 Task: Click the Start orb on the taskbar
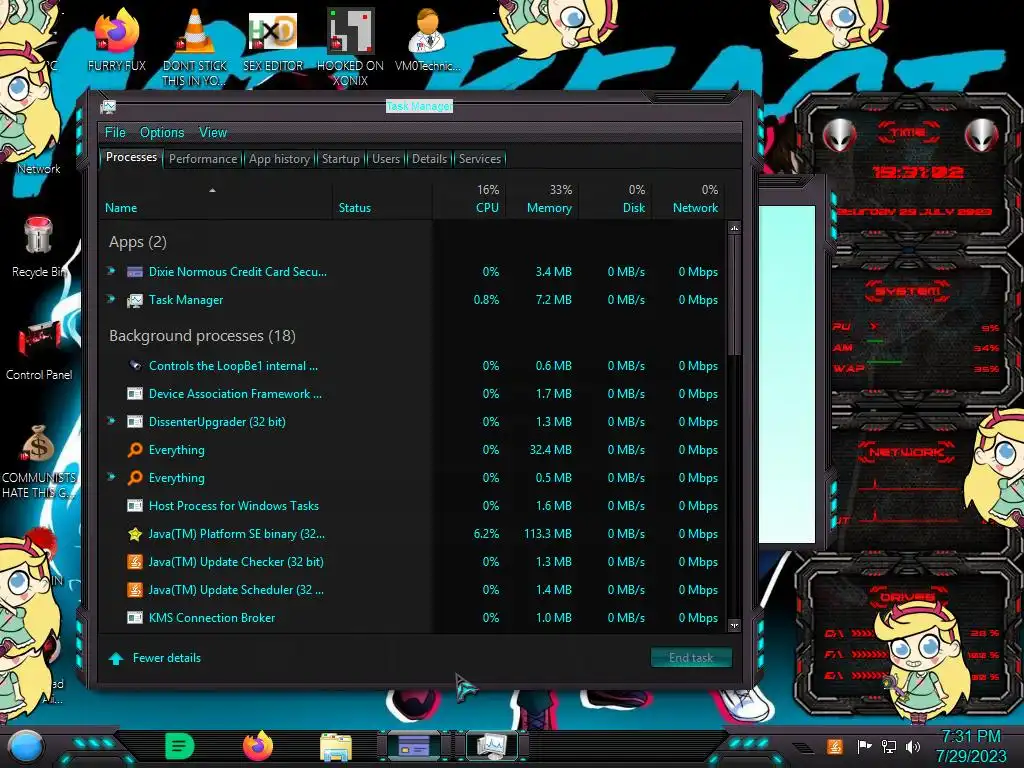(x=26, y=746)
